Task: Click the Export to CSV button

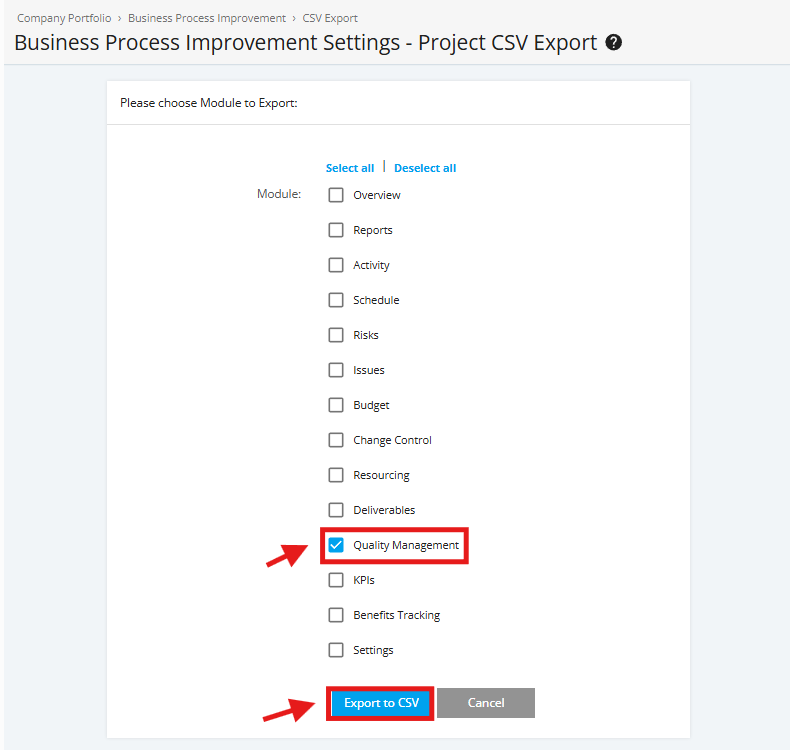Action: [x=381, y=703]
